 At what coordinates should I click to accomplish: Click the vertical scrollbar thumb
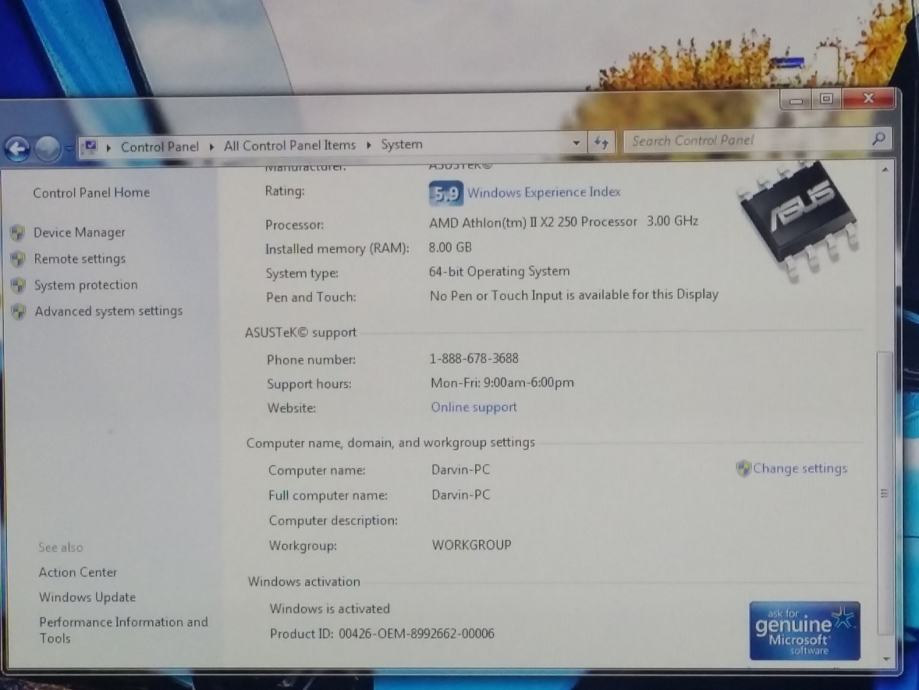coord(884,492)
